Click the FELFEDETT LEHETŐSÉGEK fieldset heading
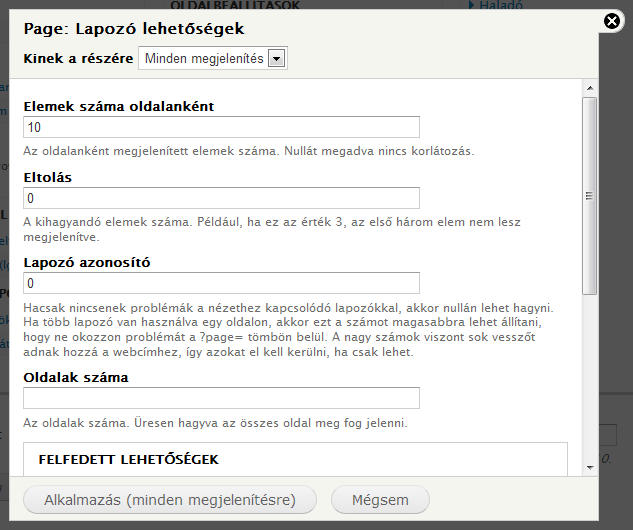633x530 pixels. click(128, 459)
